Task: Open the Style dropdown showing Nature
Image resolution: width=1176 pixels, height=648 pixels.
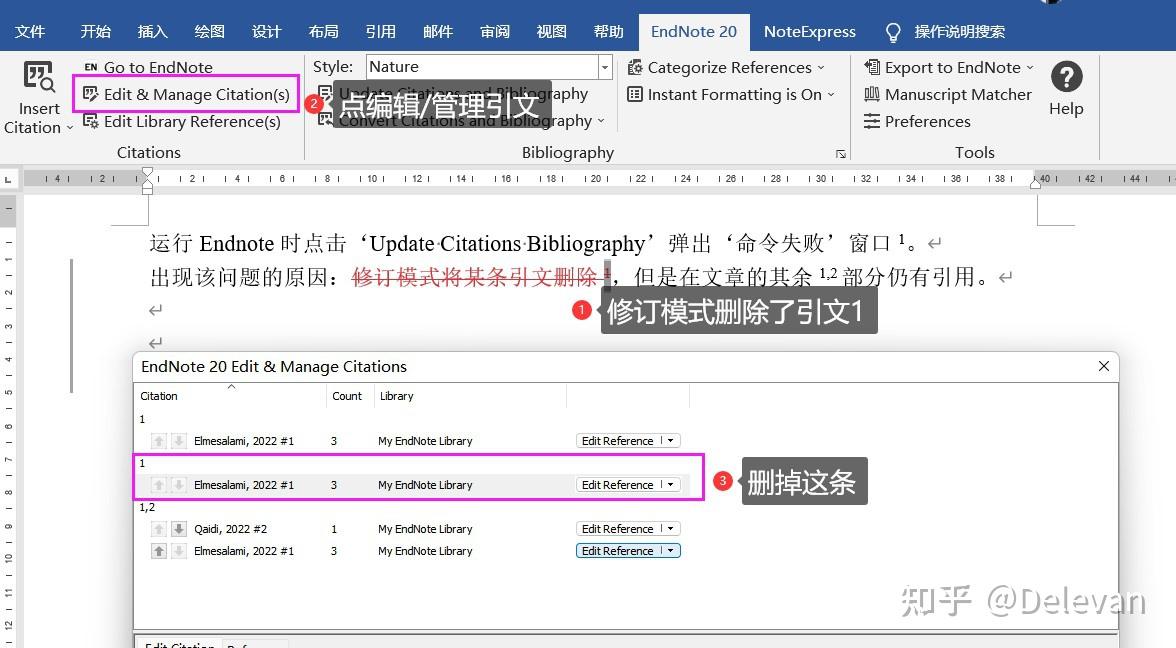Action: (x=604, y=66)
